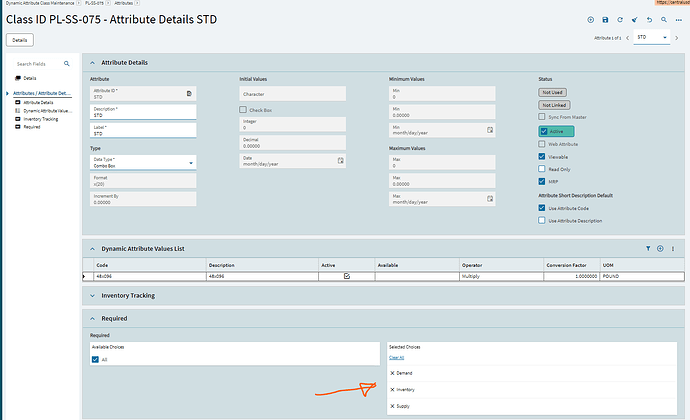Toggle Active checkbox in 48x096 row
This screenshot has height=420, width=690.
(x=347, y=276)
